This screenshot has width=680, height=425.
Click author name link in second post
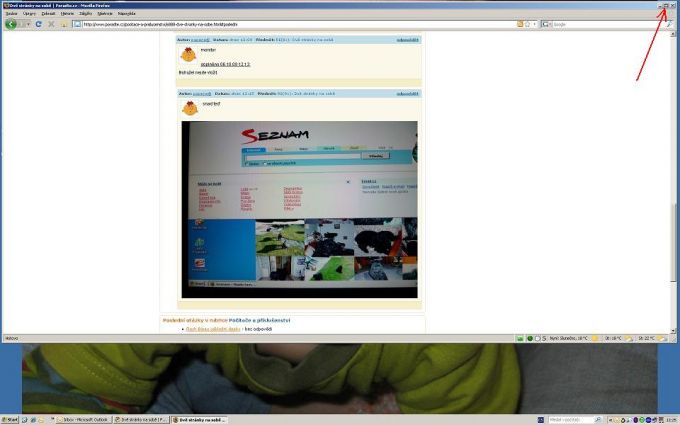(x=202, y=94)
